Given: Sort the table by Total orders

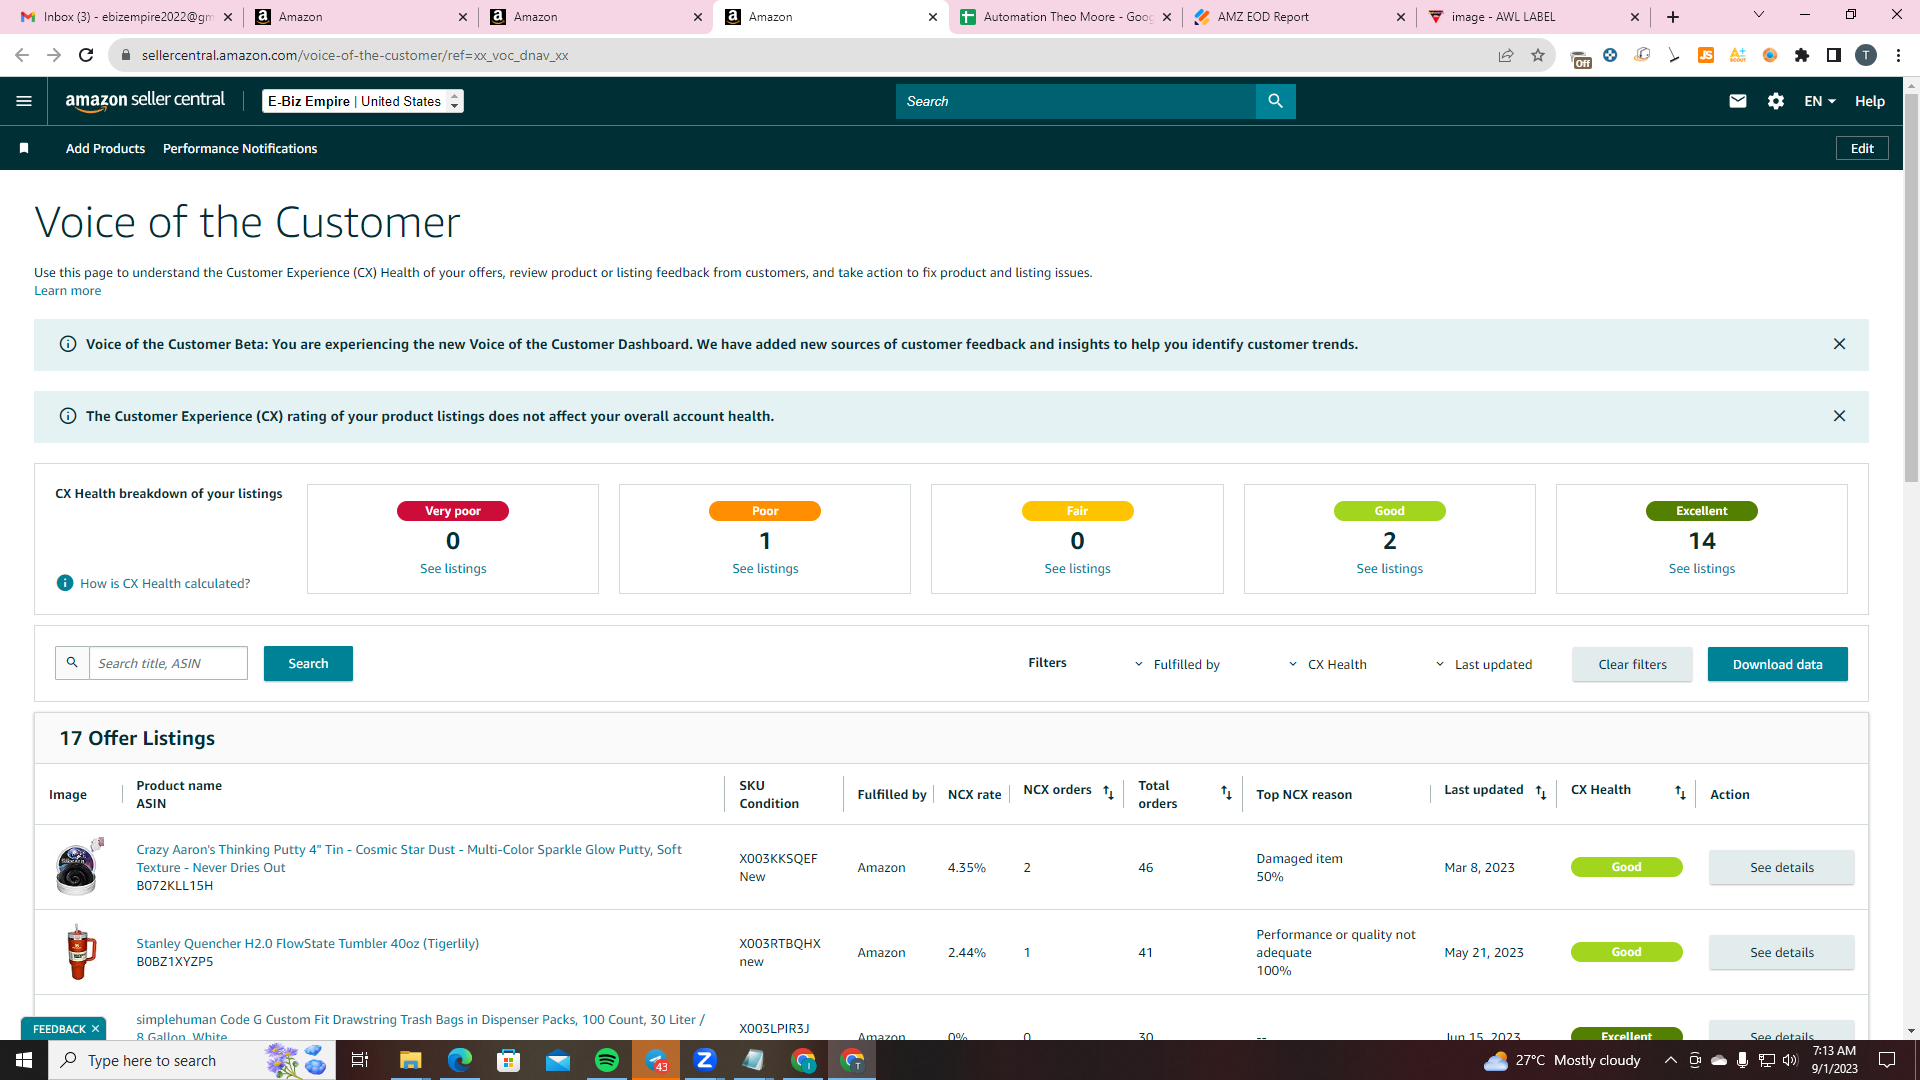Looking at the screenshot, I should (x=1226, y=792).
